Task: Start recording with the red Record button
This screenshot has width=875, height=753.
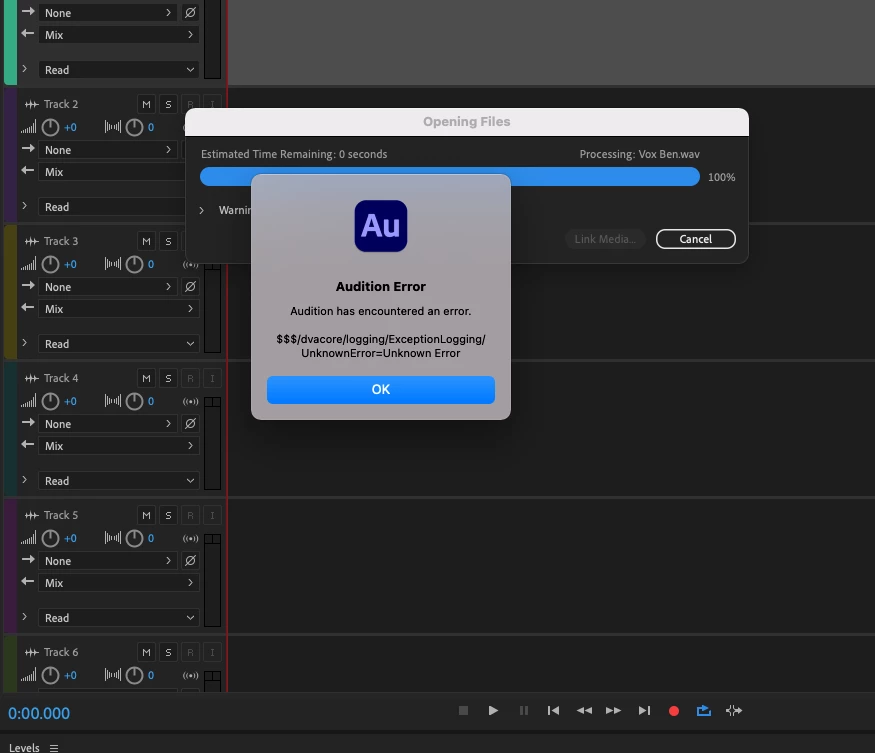Action: point(674,711)
